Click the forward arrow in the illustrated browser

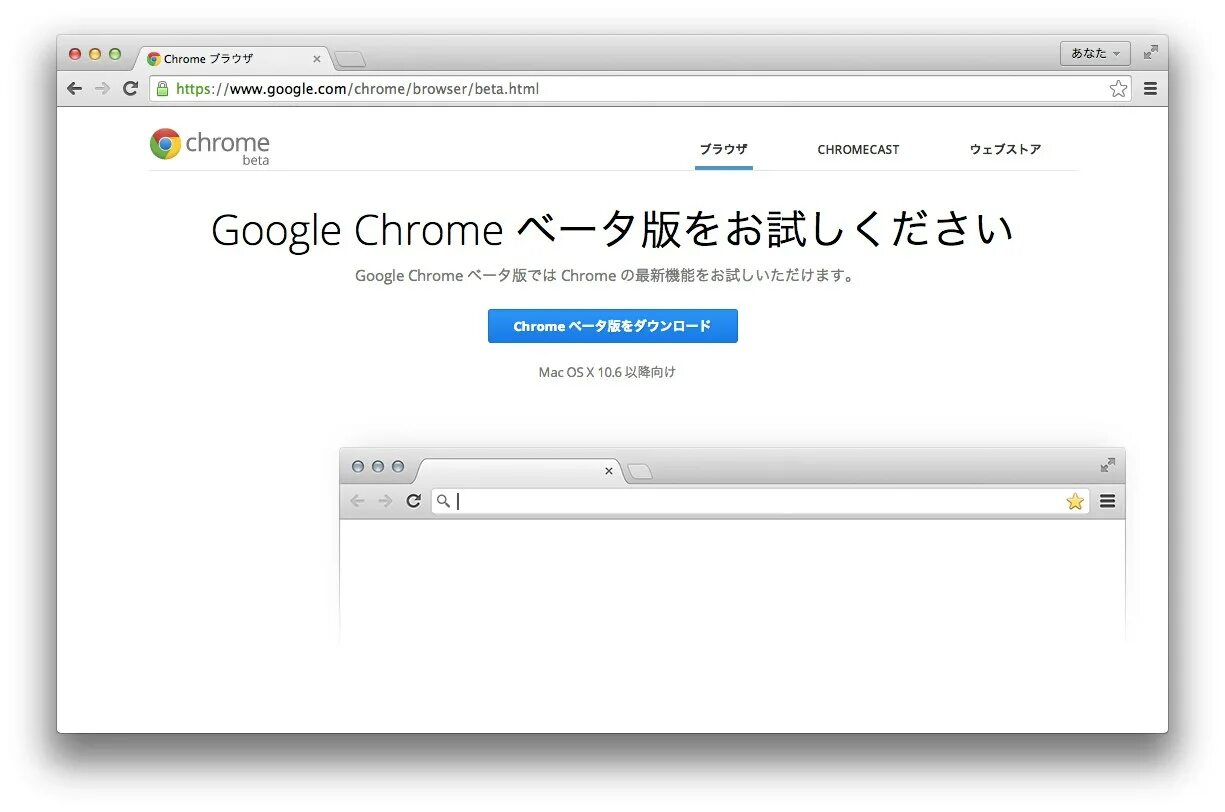click(385, 501)
